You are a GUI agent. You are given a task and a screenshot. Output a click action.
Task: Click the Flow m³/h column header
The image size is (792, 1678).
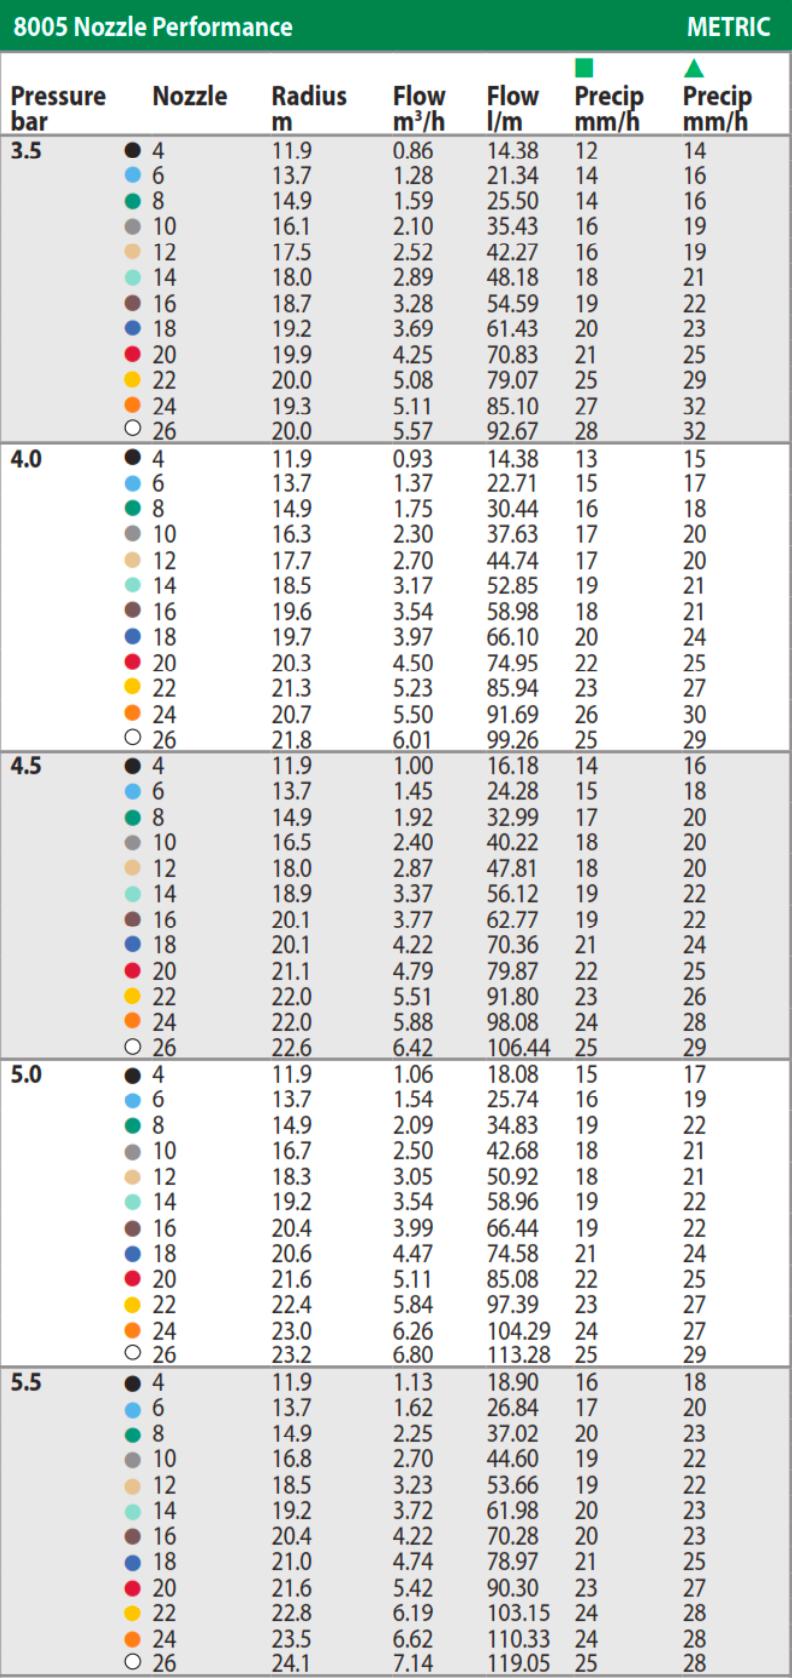pyautogui.click(x=418, y=108)
